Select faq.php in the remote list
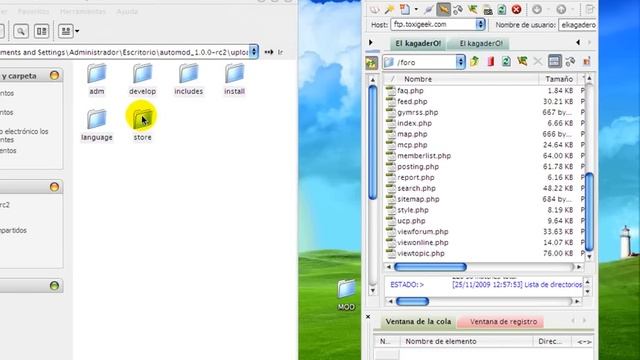The width and height of the screenshot is (640, 360). 411,91
